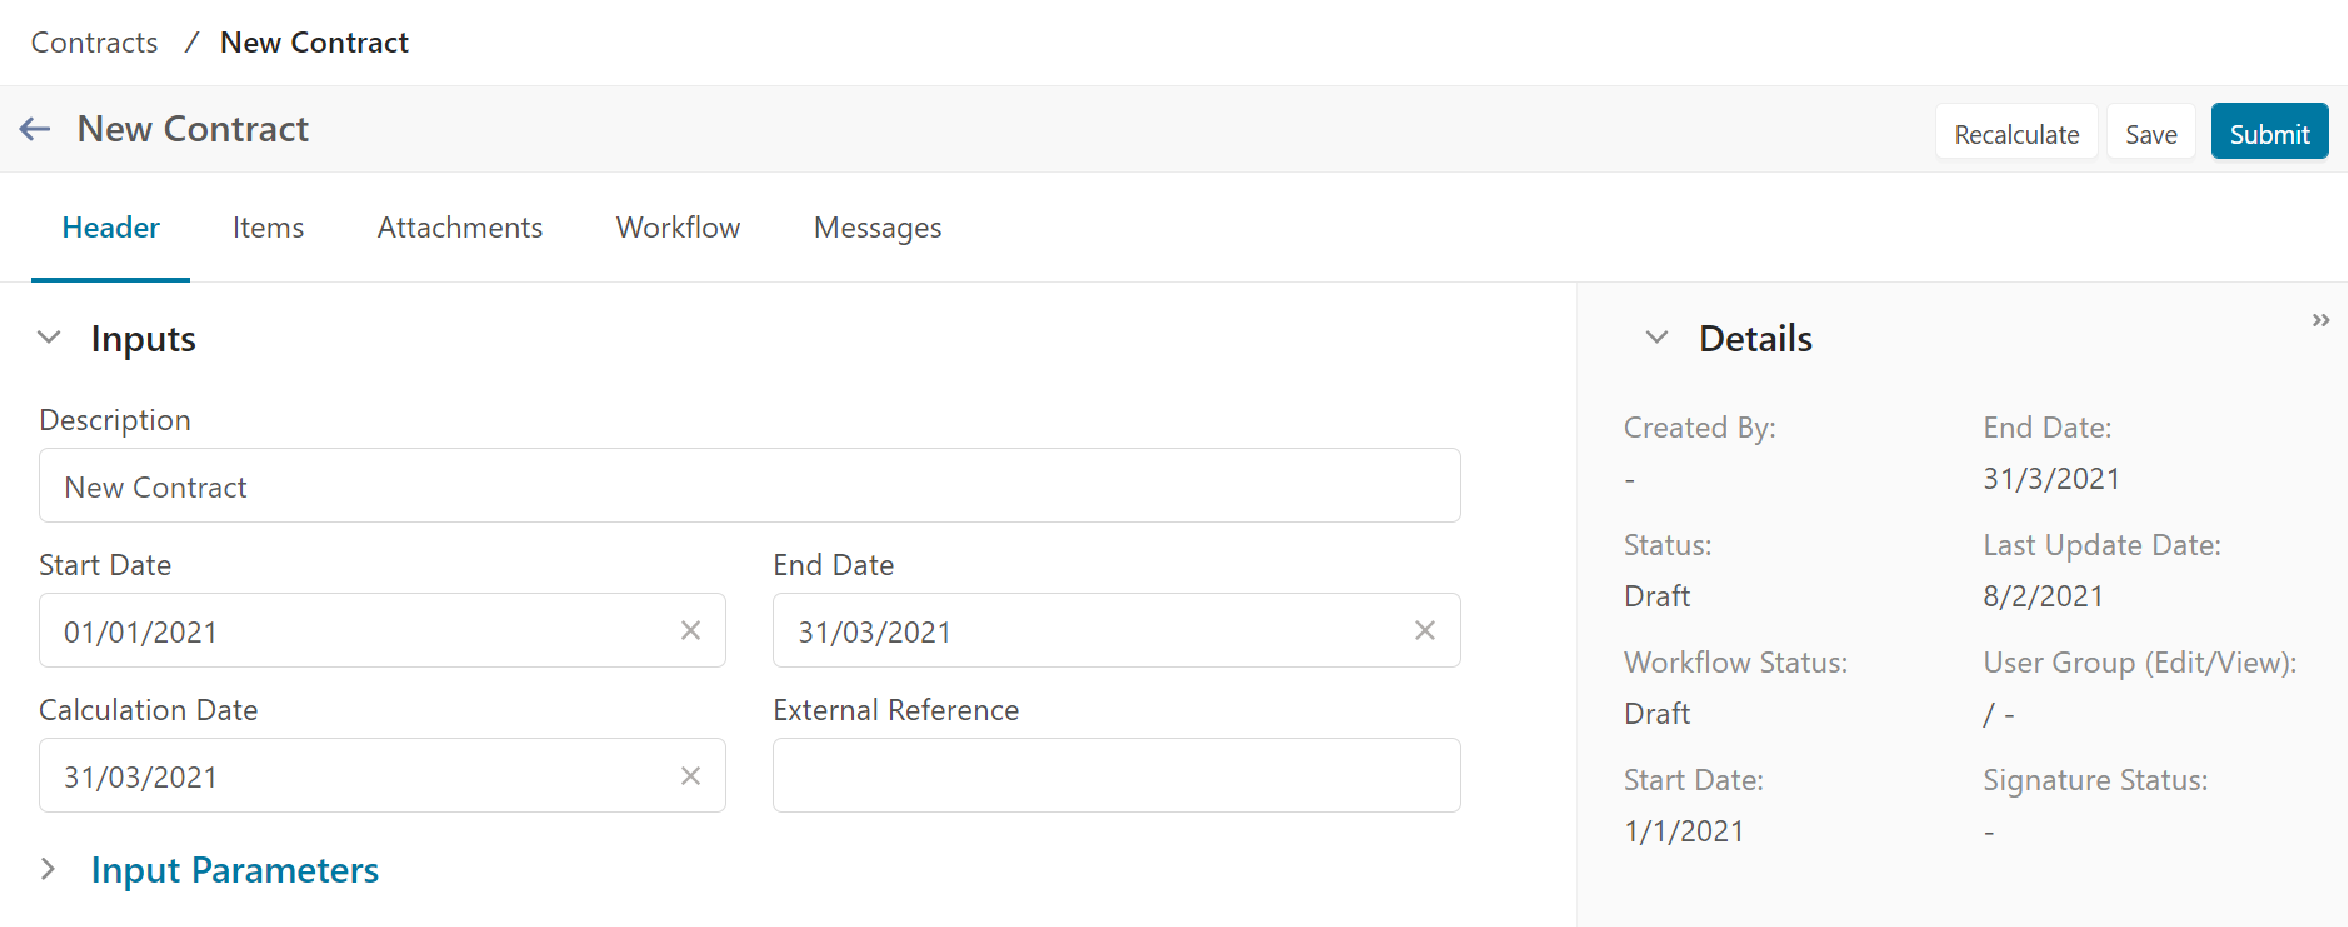Save the contract
The image size is (2348, 927).
pos(2150,134)
